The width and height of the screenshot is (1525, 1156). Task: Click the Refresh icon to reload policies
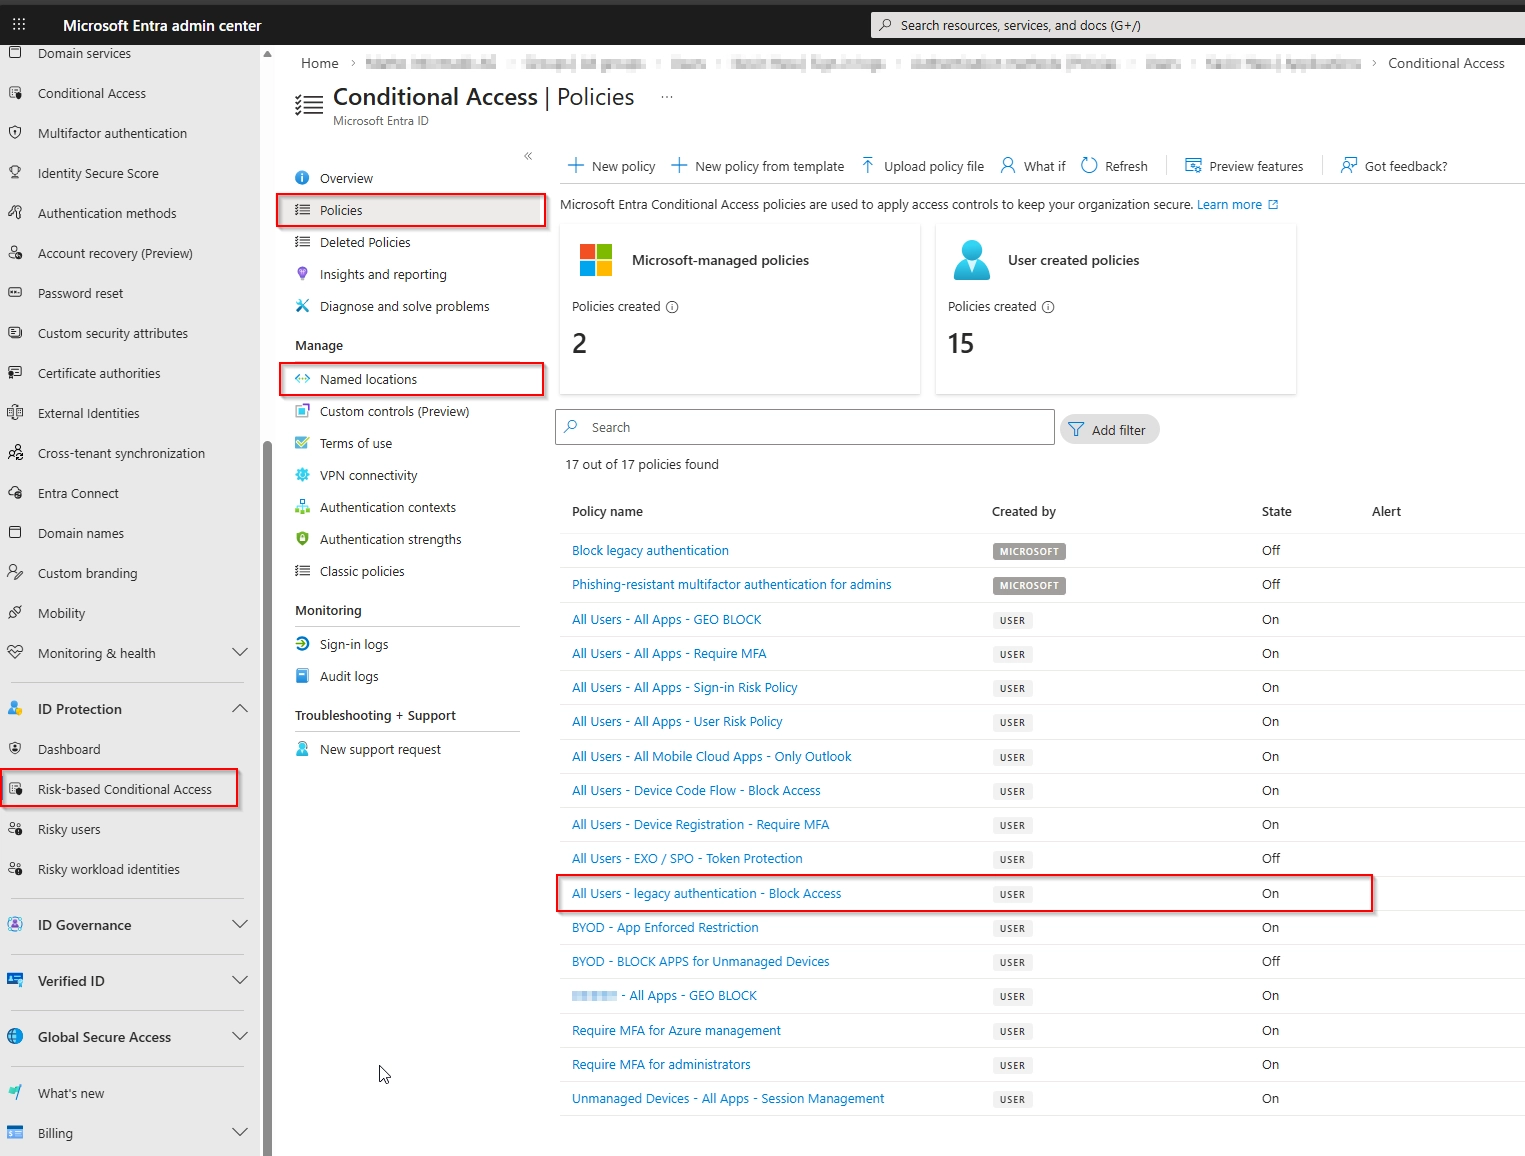(1113, 166)
